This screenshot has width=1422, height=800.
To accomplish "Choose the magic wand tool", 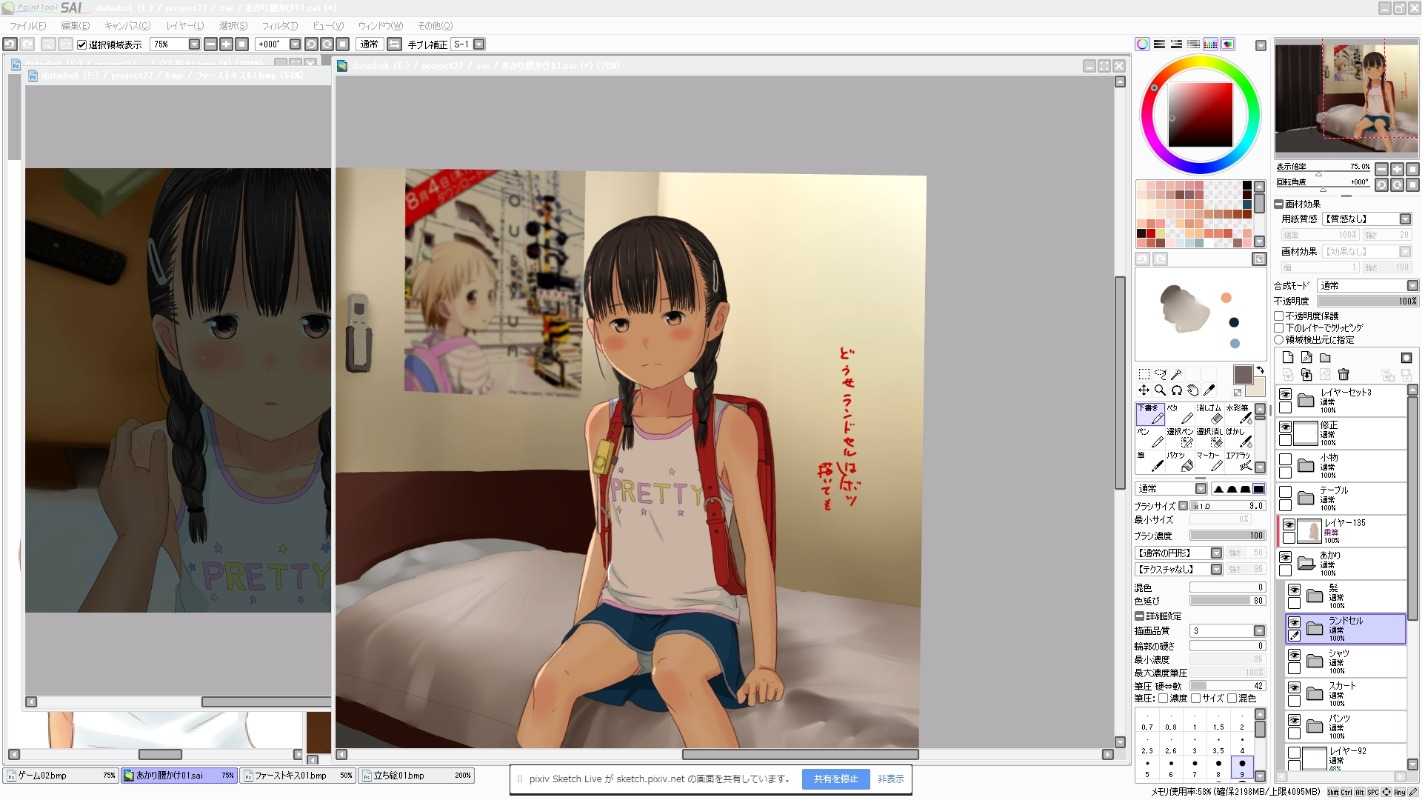I will click(1176, 374).
